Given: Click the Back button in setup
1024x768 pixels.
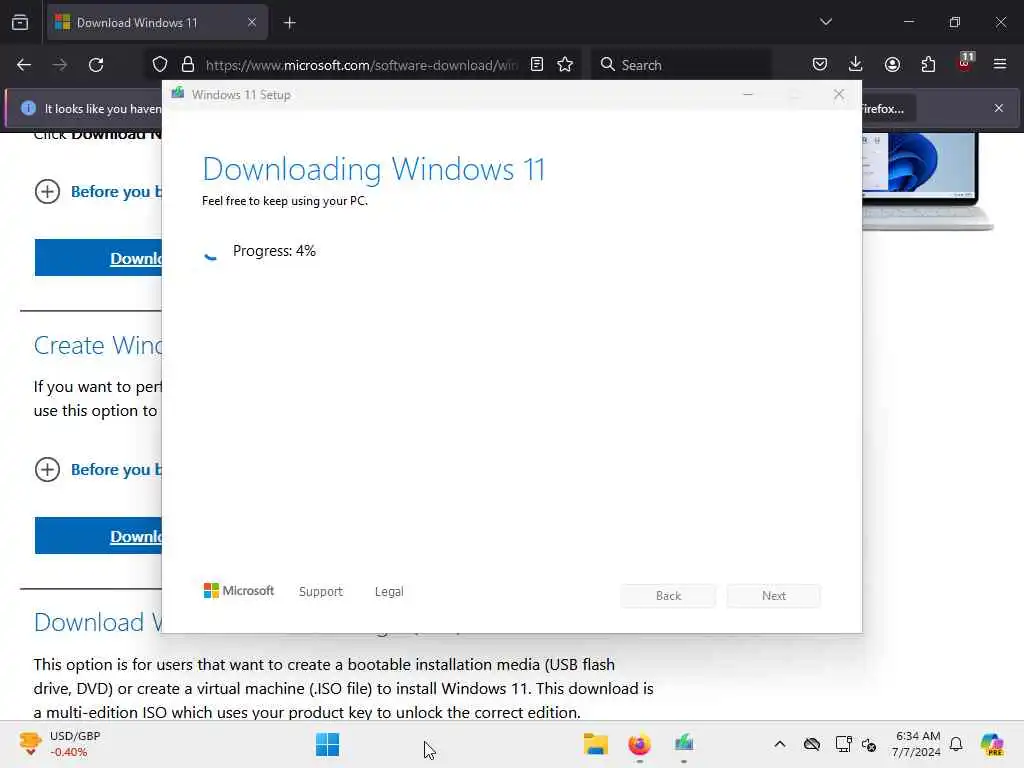Looking at the screenshot, I should click(x=668, y=596).
